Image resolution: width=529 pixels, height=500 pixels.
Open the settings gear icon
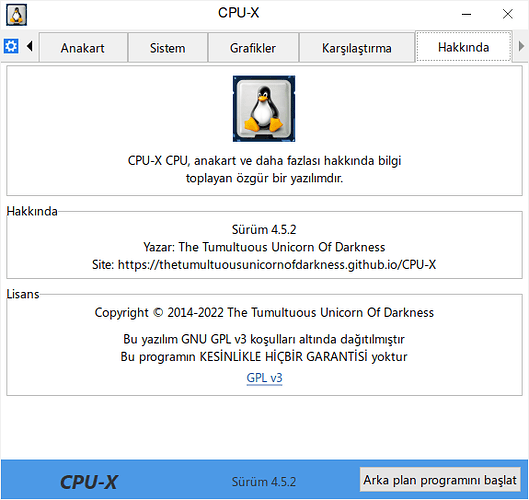coord(11,46)
